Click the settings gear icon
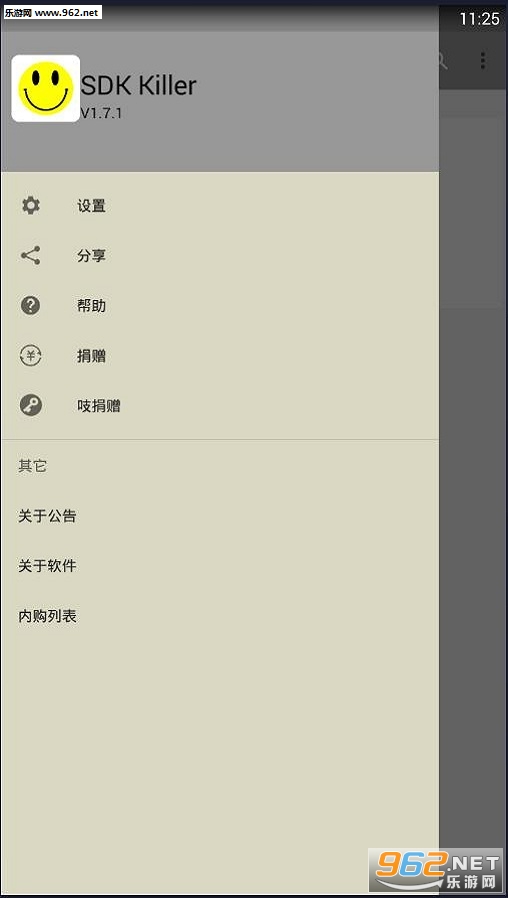Screen dimensions: 508x898 click(30, 206)
